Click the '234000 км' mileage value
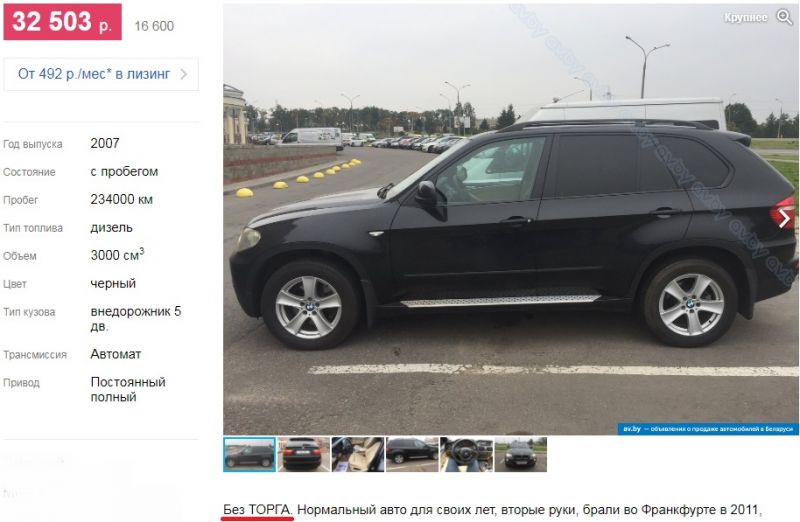 coord(121,200)
